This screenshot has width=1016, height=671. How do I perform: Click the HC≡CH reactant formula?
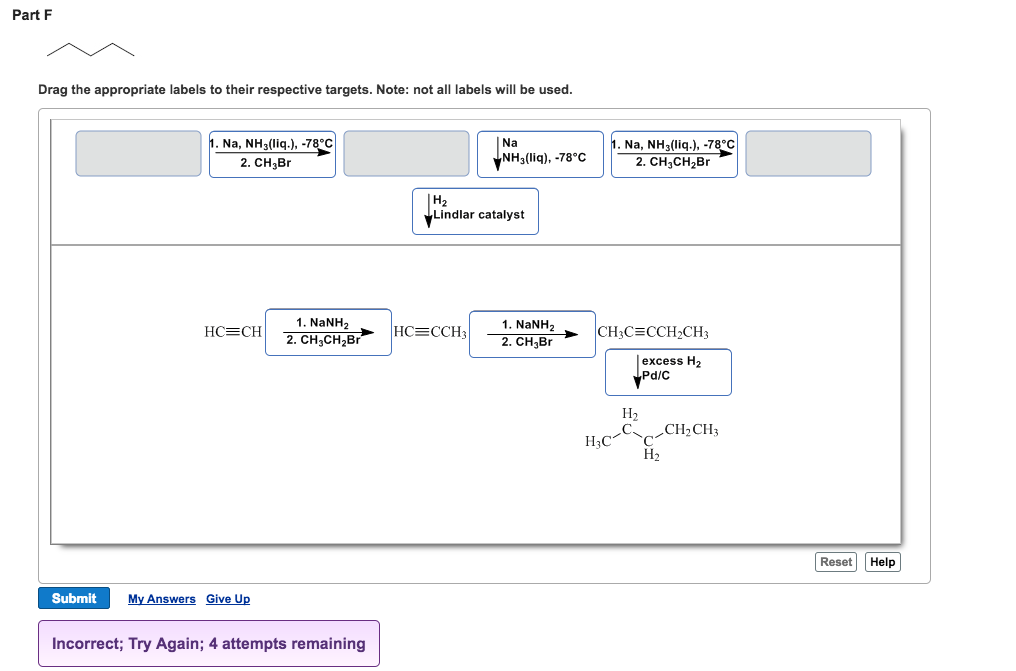tap(231, 331)
